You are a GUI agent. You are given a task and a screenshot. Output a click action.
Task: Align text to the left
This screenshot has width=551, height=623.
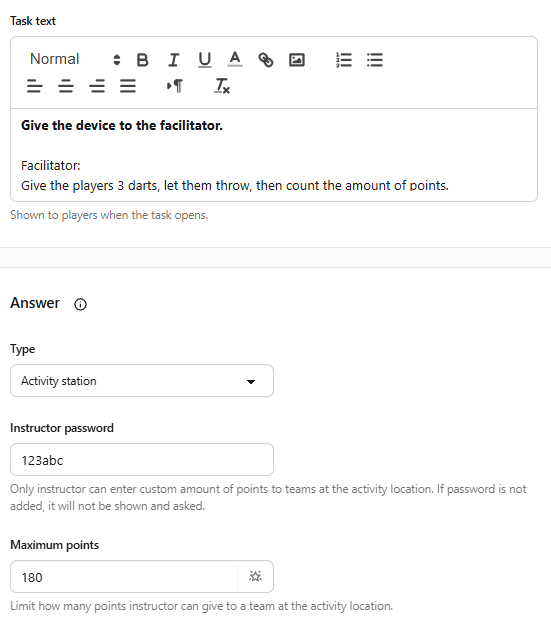point(35,86)
